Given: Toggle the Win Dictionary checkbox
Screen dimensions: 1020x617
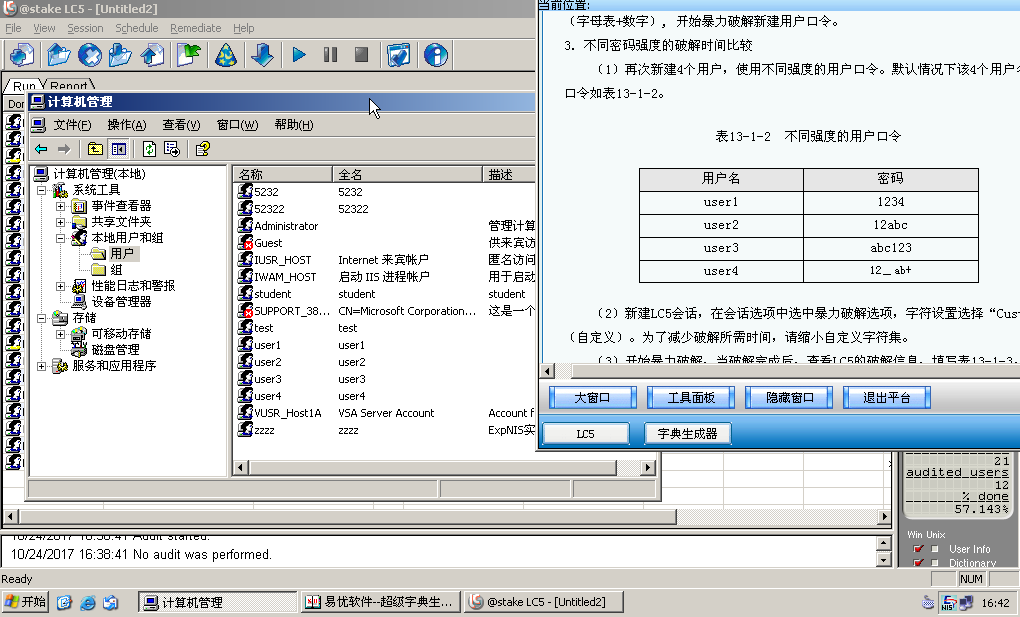Looking at the screenshot, I should [919, 562].
